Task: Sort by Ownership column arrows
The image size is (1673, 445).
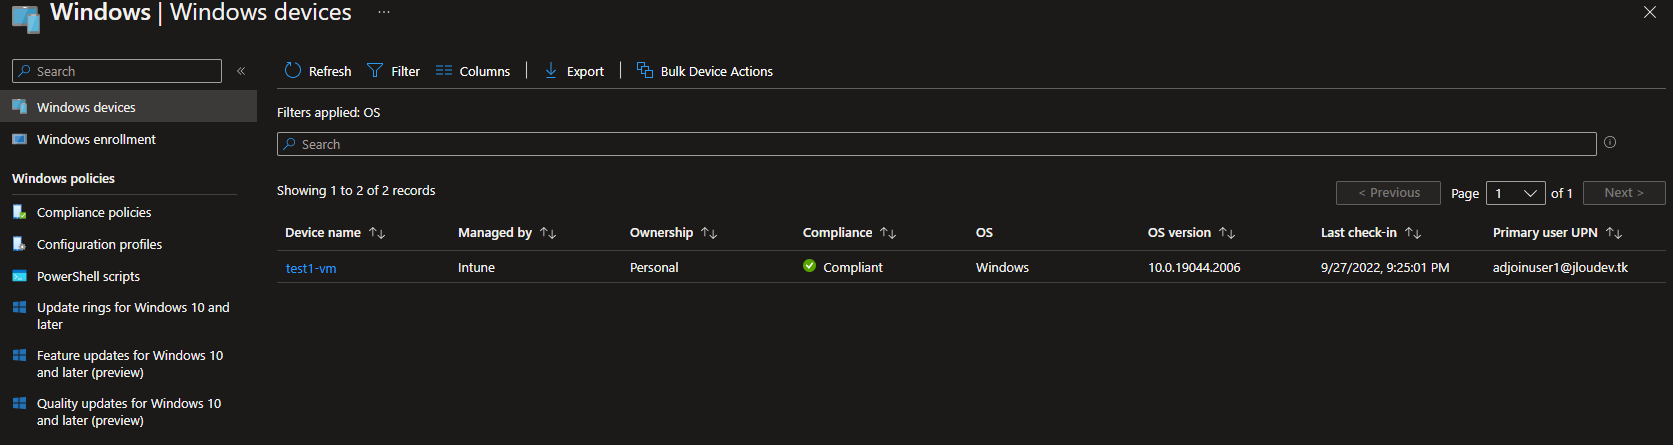Action: click(709, 233)
